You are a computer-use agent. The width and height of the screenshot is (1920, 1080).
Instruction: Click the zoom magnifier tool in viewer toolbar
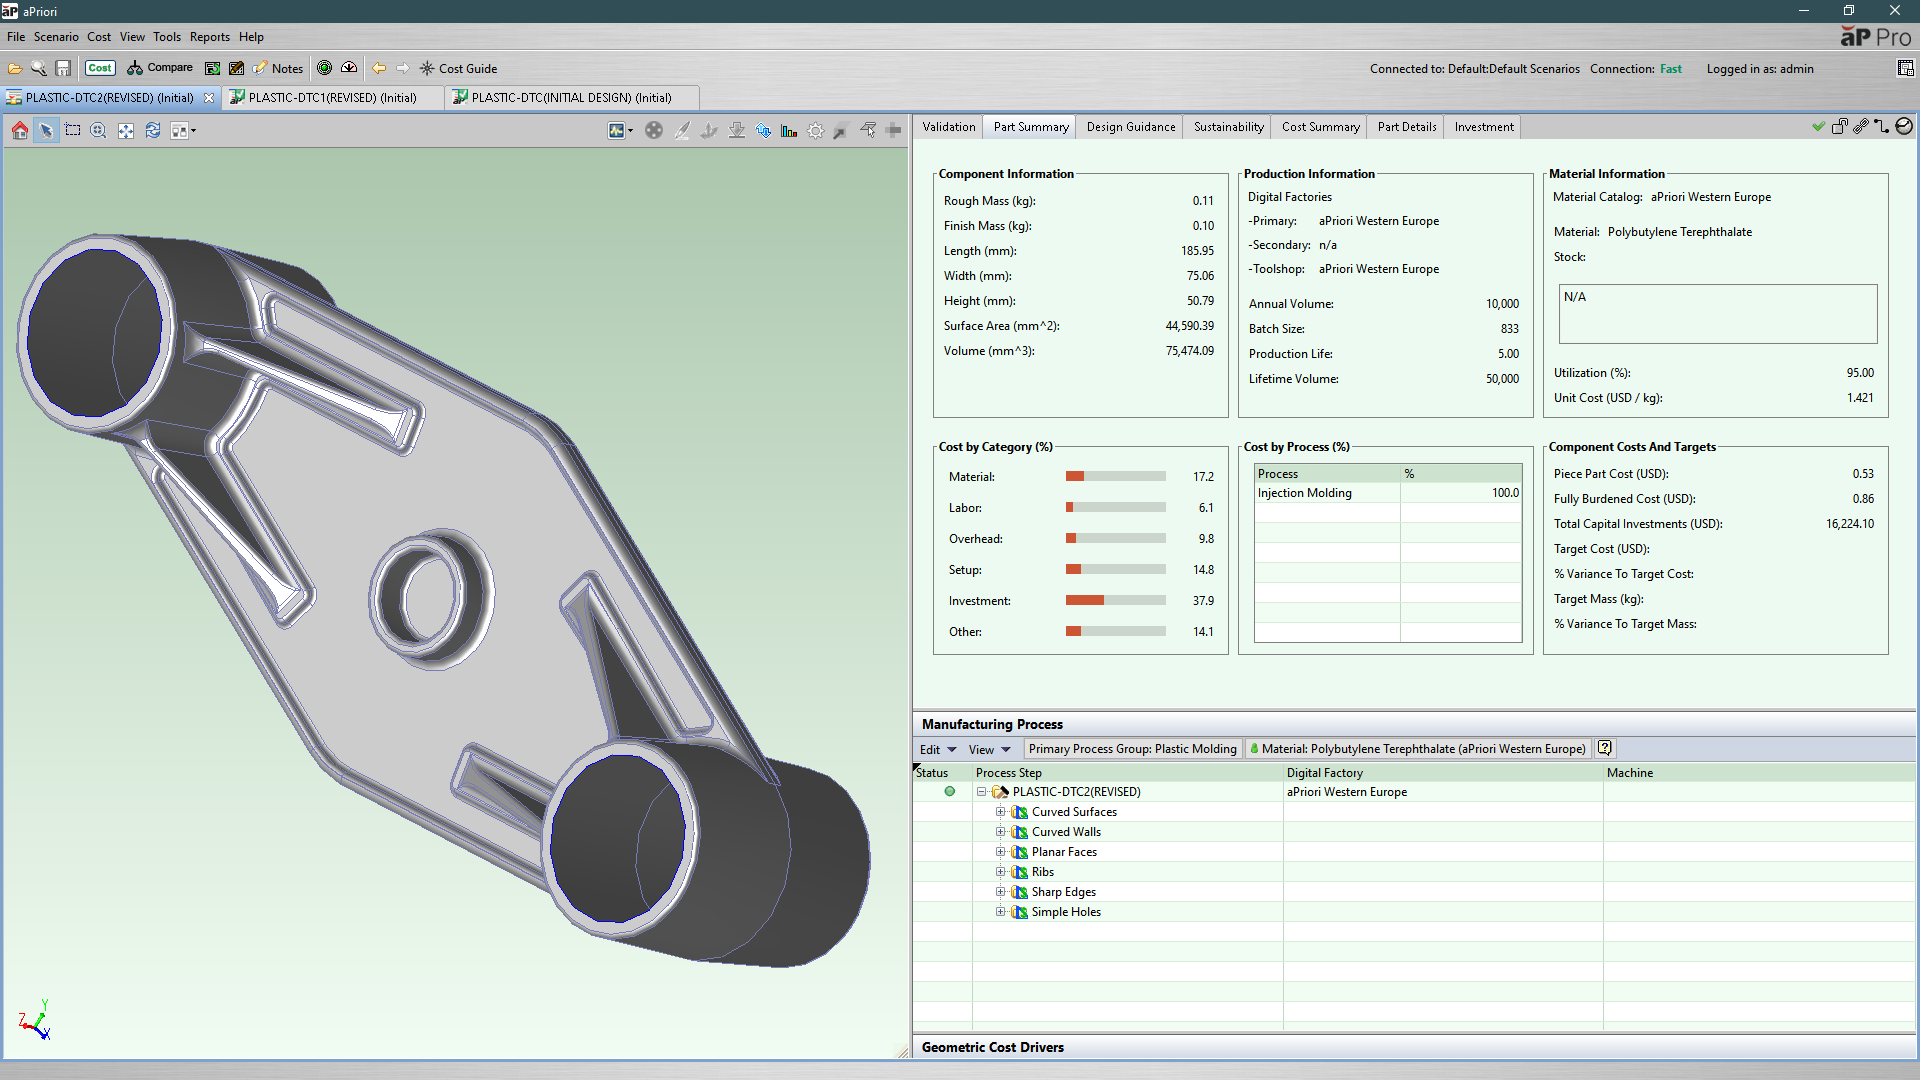pyautogui.click(x=98, y=131)
